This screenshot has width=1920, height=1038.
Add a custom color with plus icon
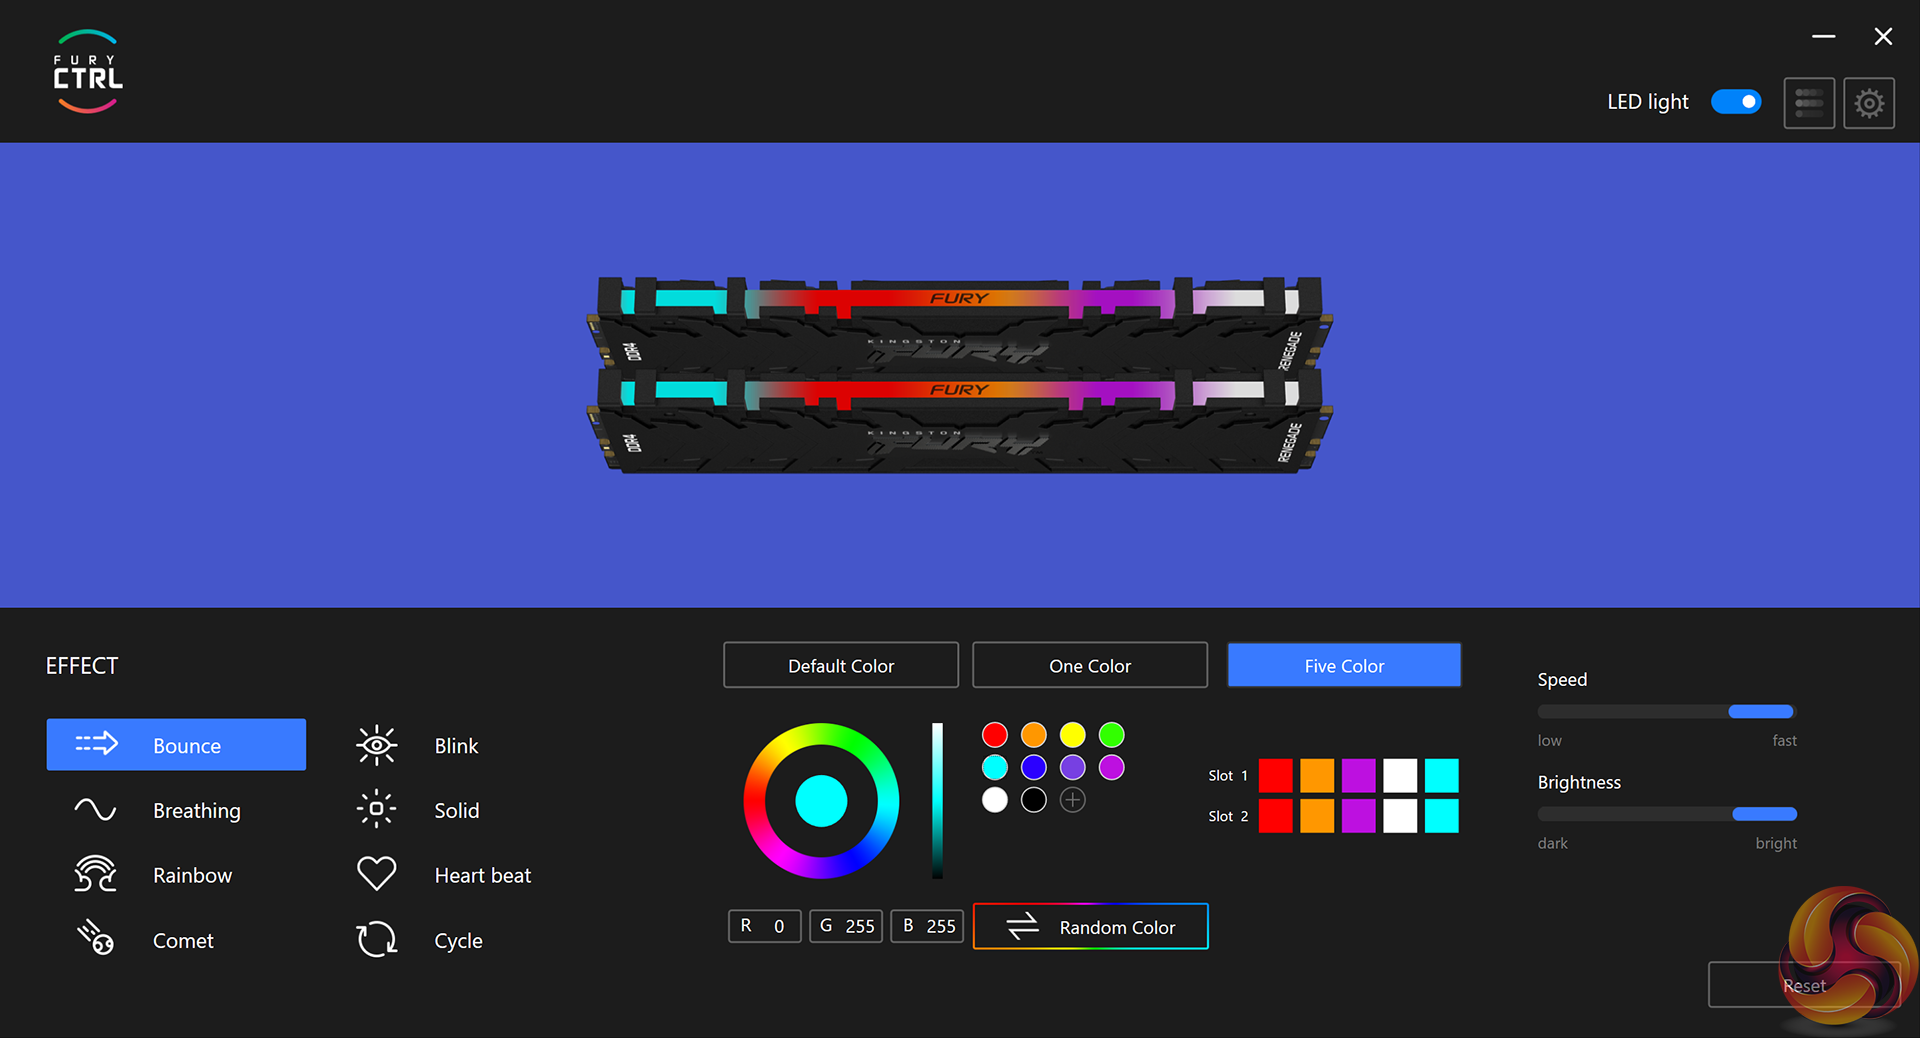click(1073, 800)
